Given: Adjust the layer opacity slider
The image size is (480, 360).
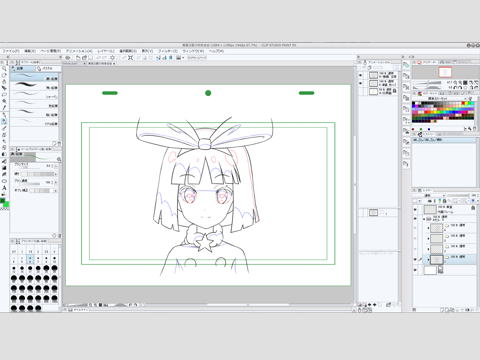Looking at the screenshot, I should [458, 195].
